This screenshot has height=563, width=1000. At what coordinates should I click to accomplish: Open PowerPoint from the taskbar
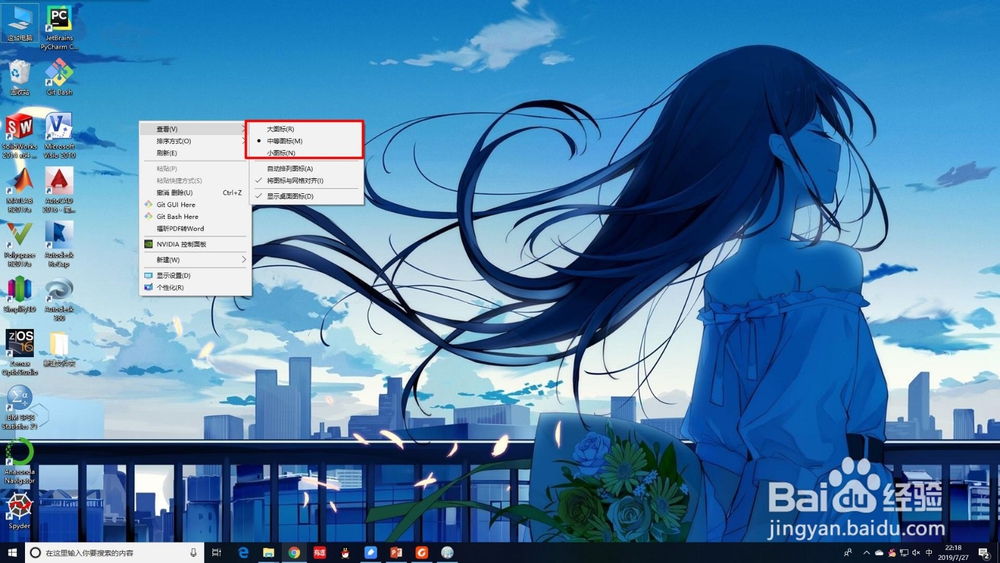(x=396, y=553)
